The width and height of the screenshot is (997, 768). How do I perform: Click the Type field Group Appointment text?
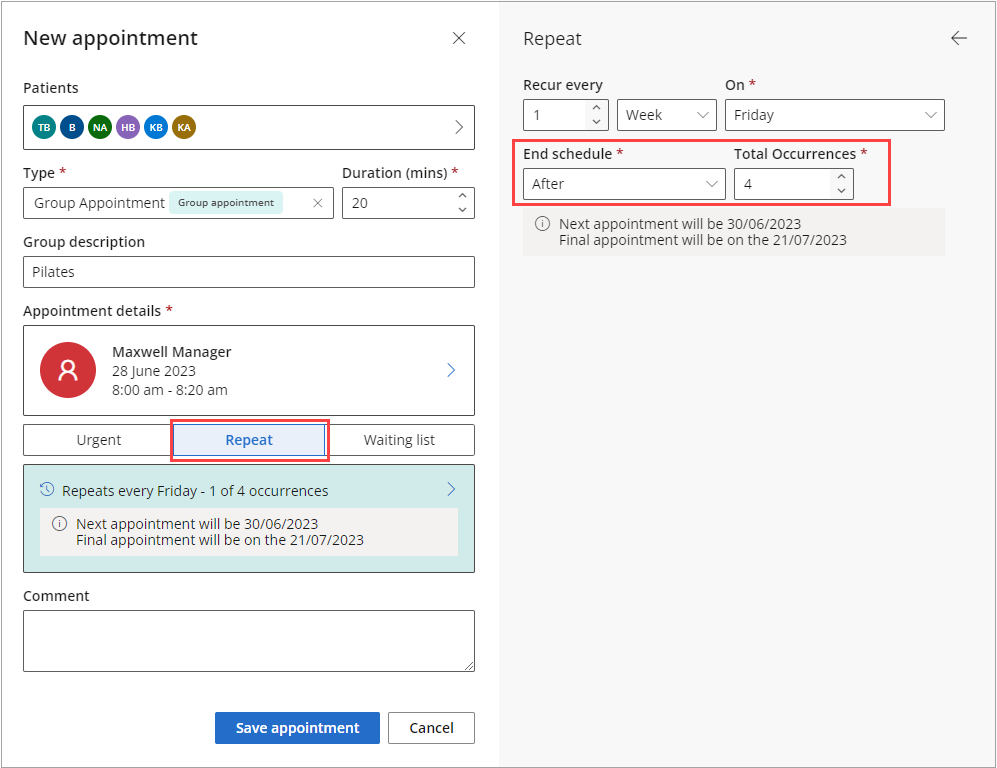(99, 203)
